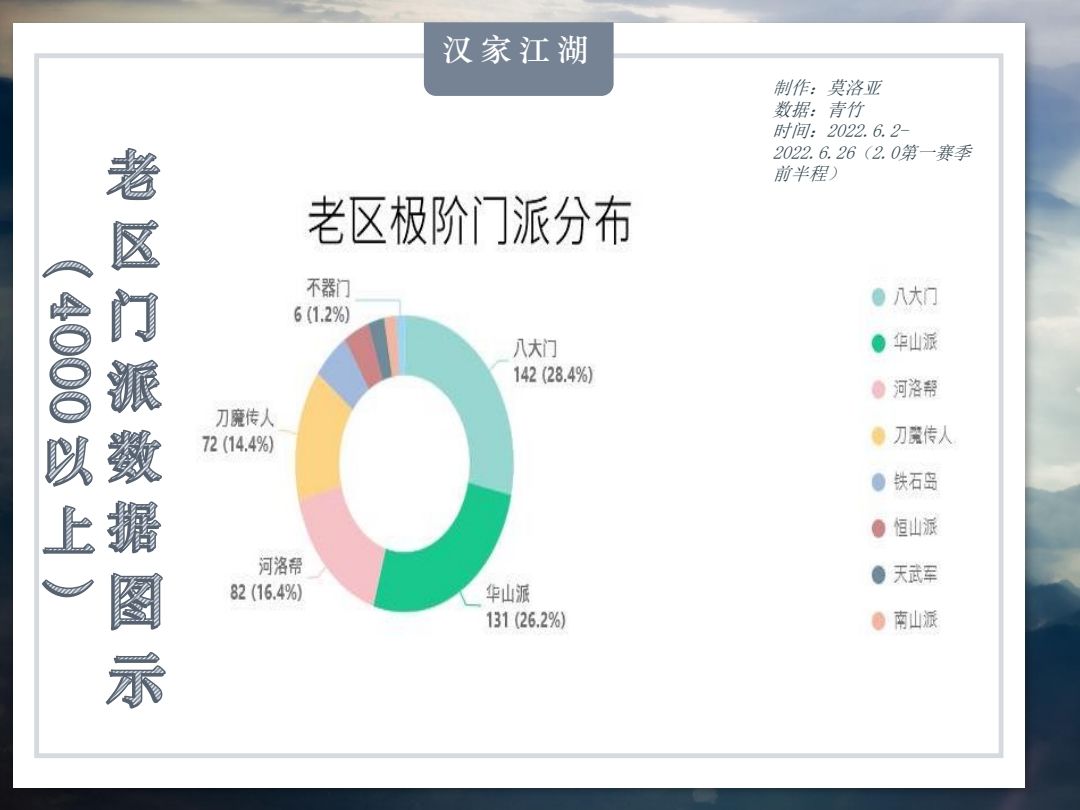Select the 铁石岛 legend label
This screenshot has height=810, width=1080.
pyautogui.click(x=915, y=481)
